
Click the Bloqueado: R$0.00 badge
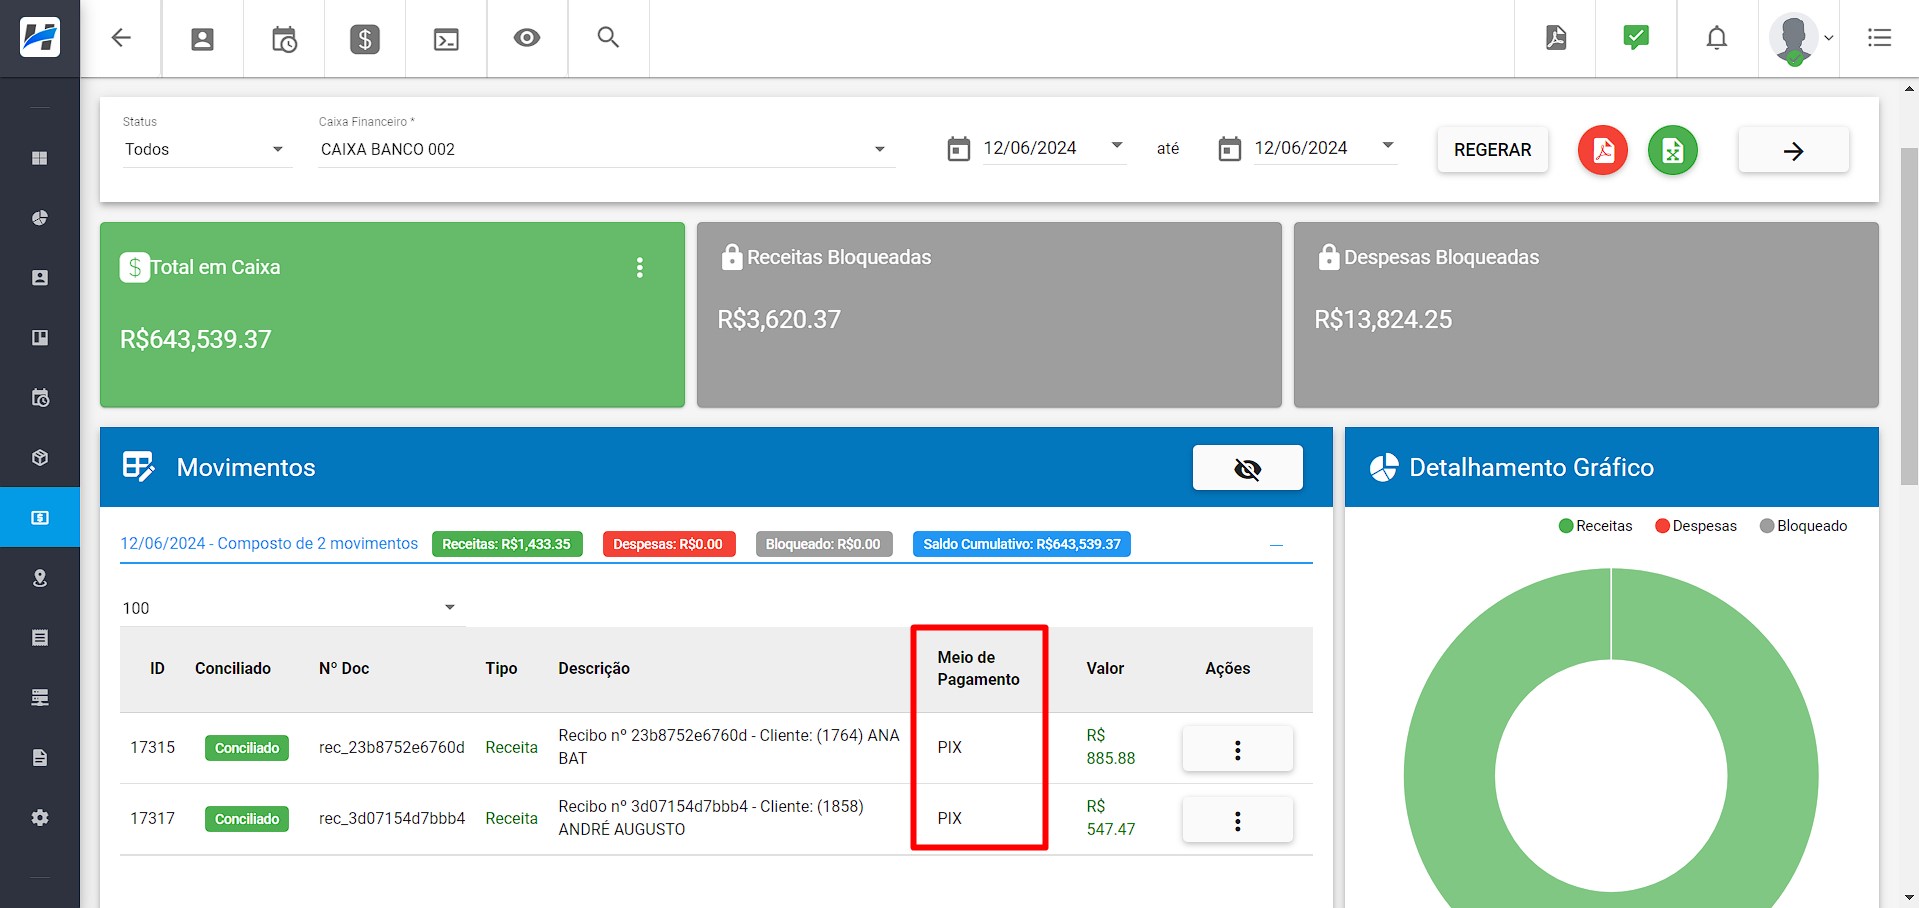point(824,544)
